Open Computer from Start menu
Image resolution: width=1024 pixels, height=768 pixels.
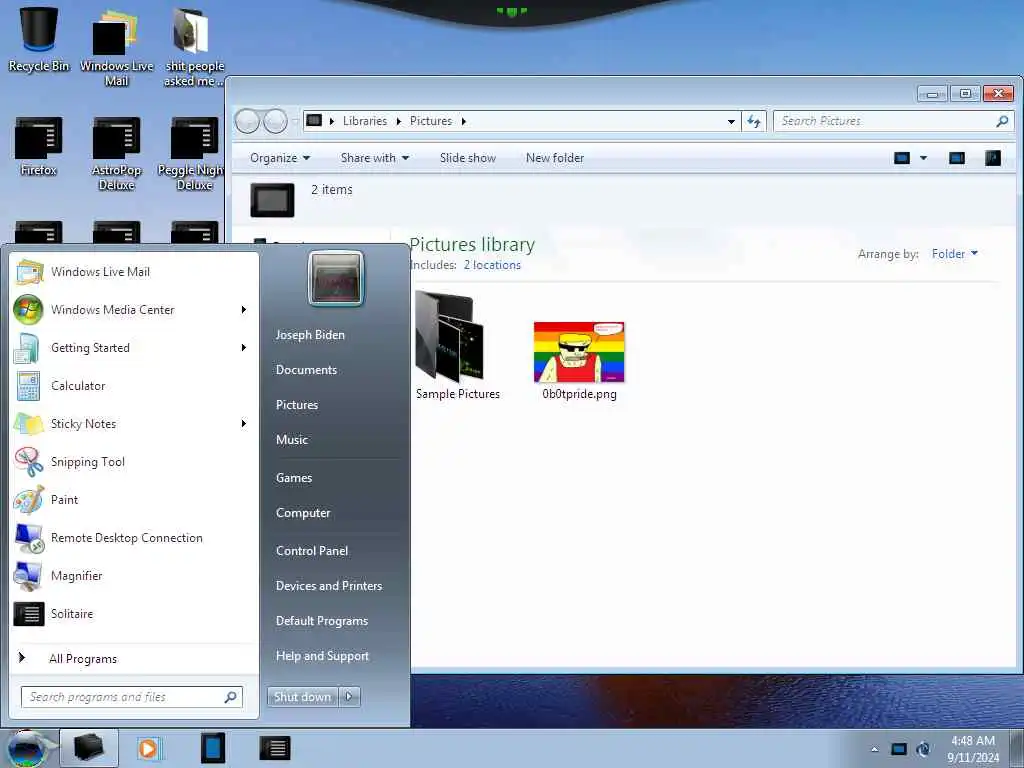[x=303, y=513]
